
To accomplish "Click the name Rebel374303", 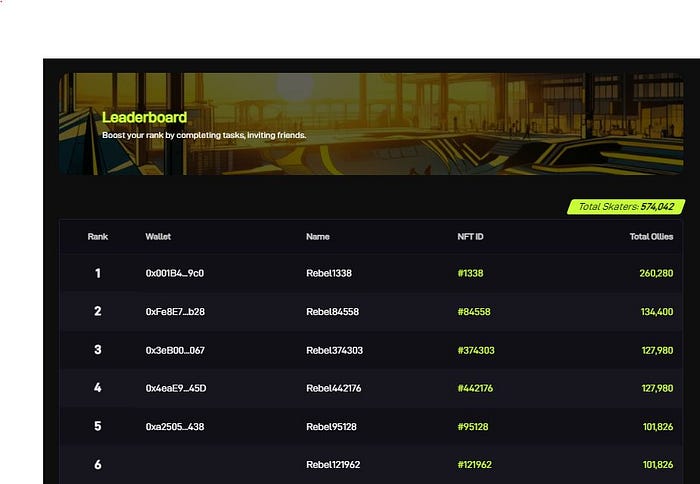I will point(334,350).
